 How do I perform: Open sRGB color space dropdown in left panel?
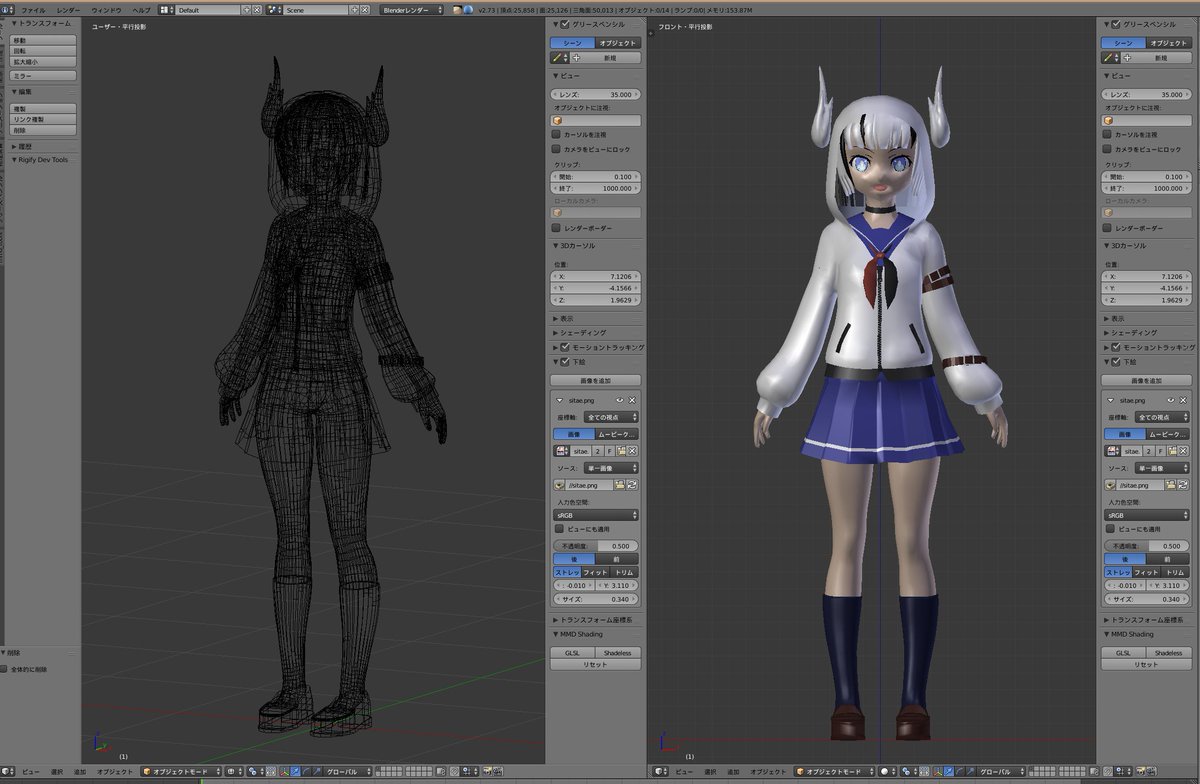point(596,515)
